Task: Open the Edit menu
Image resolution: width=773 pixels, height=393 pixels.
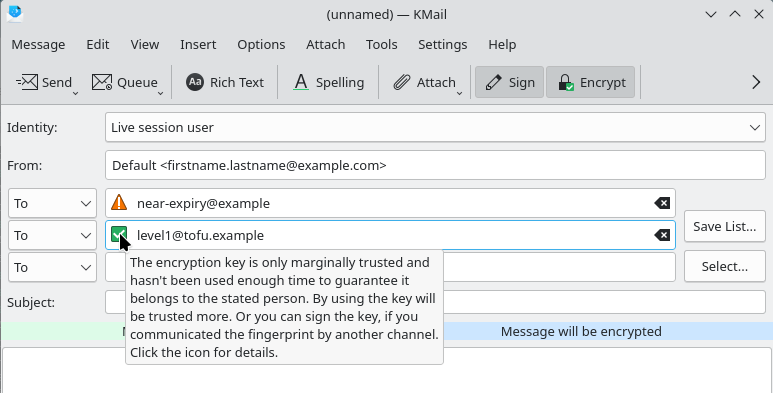Action: tap(98, 44)
